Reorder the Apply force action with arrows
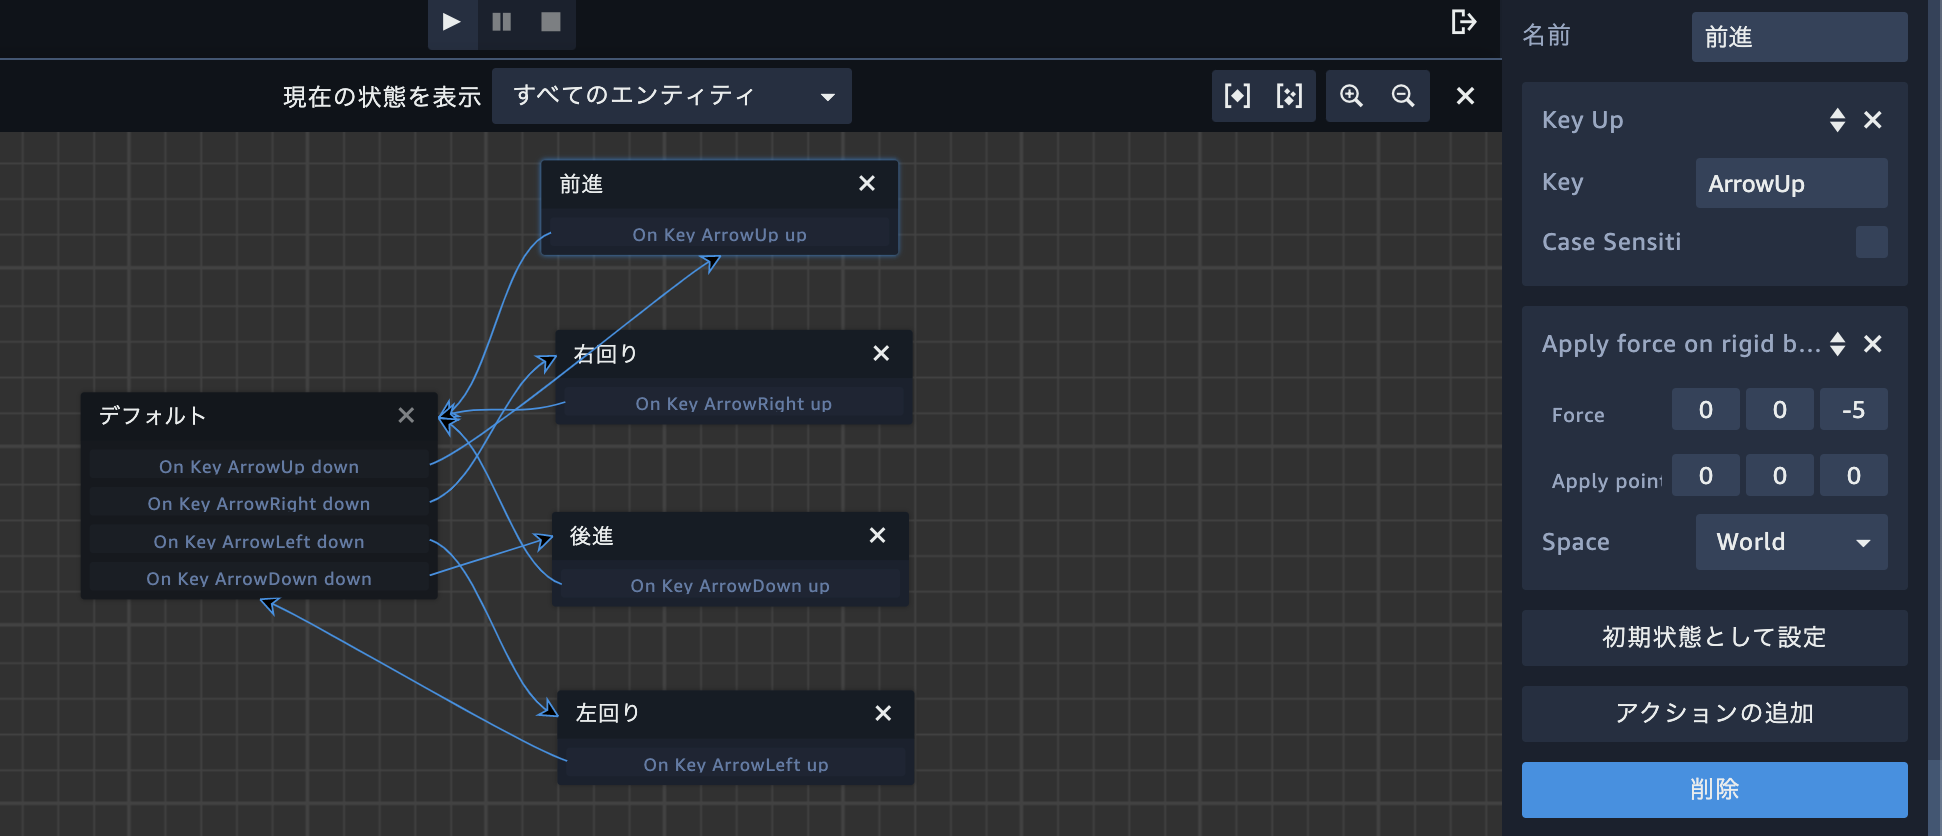Viewport: 1942px width, 836px height. [1837, 344]
